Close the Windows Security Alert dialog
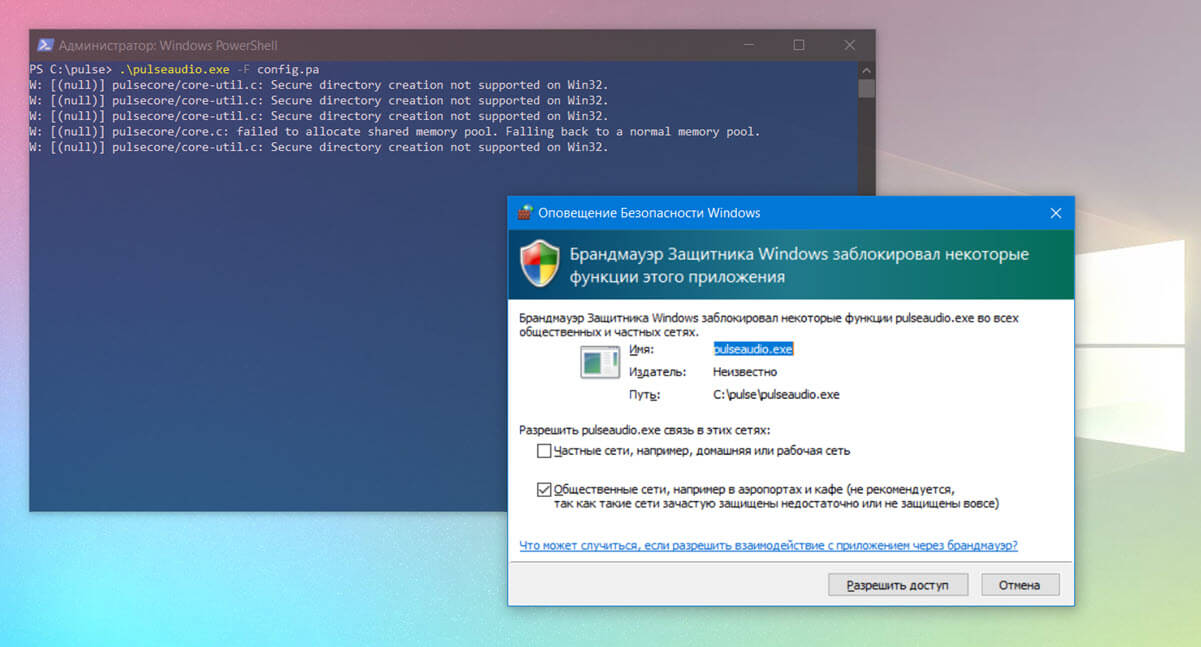 1055,213
